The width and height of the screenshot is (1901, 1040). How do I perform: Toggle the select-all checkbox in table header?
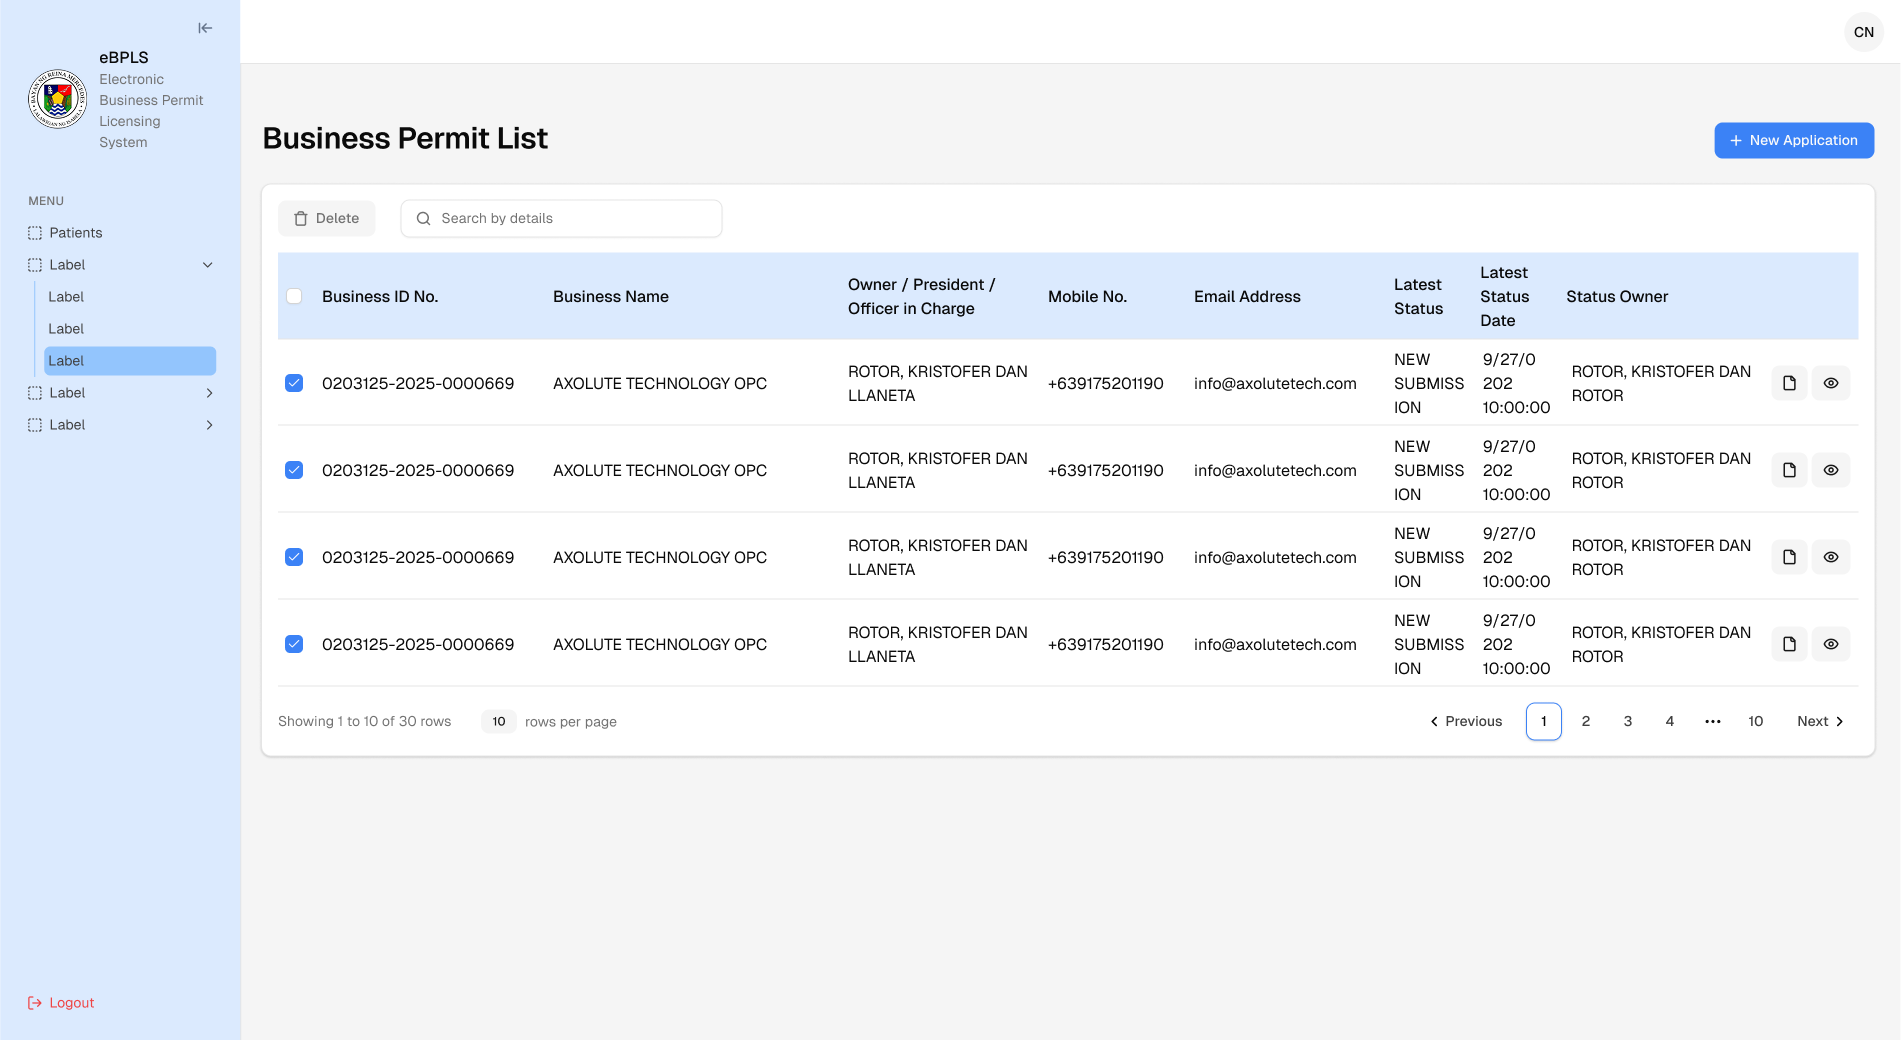(x=294, y=296)
